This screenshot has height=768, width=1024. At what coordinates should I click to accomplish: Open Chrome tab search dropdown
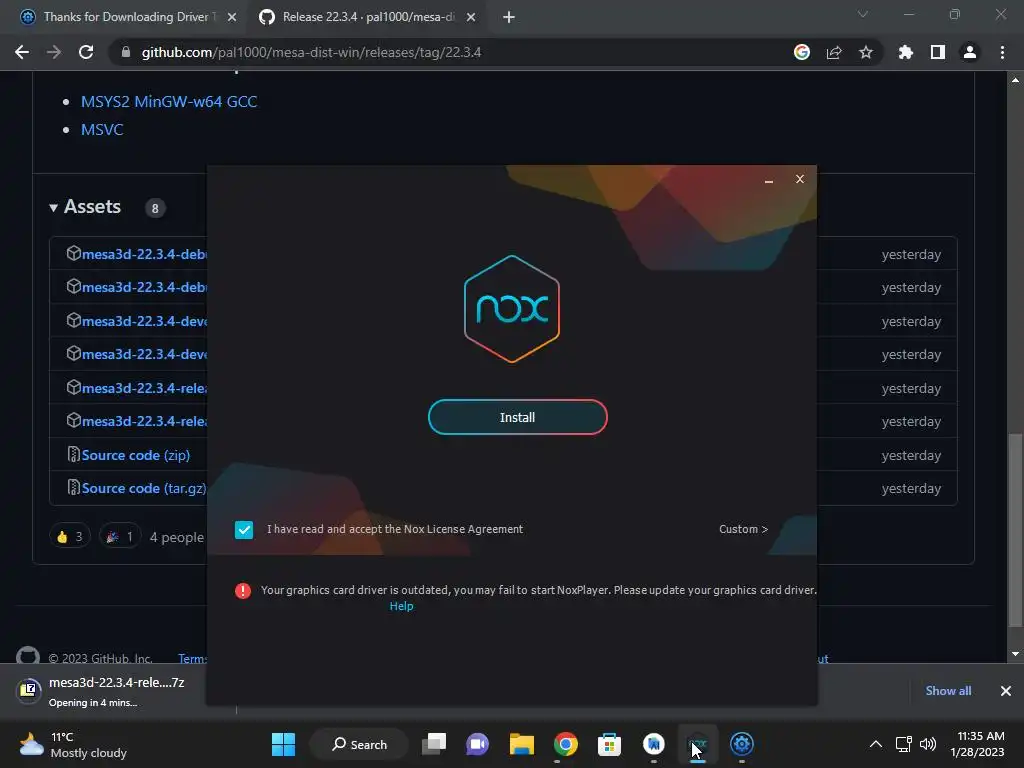pyautogui.click(x=862, y=14)
